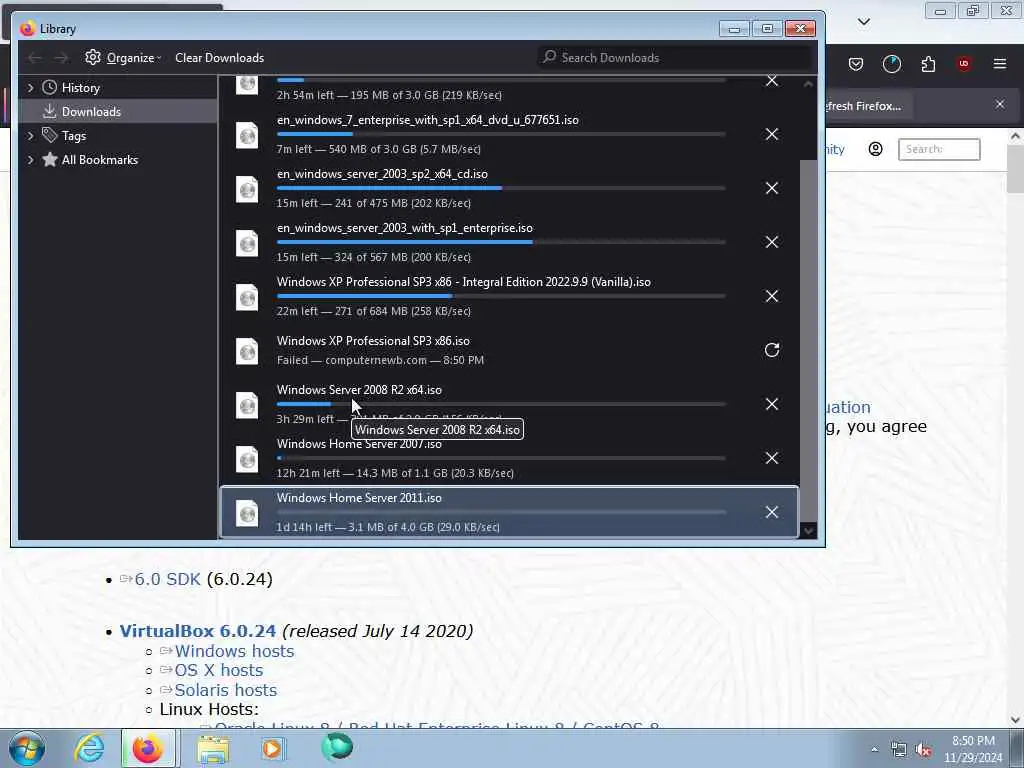Open the VirtualBox 6.0.24 link
The height and width of the screenshot is (768, 1024).
198,632
